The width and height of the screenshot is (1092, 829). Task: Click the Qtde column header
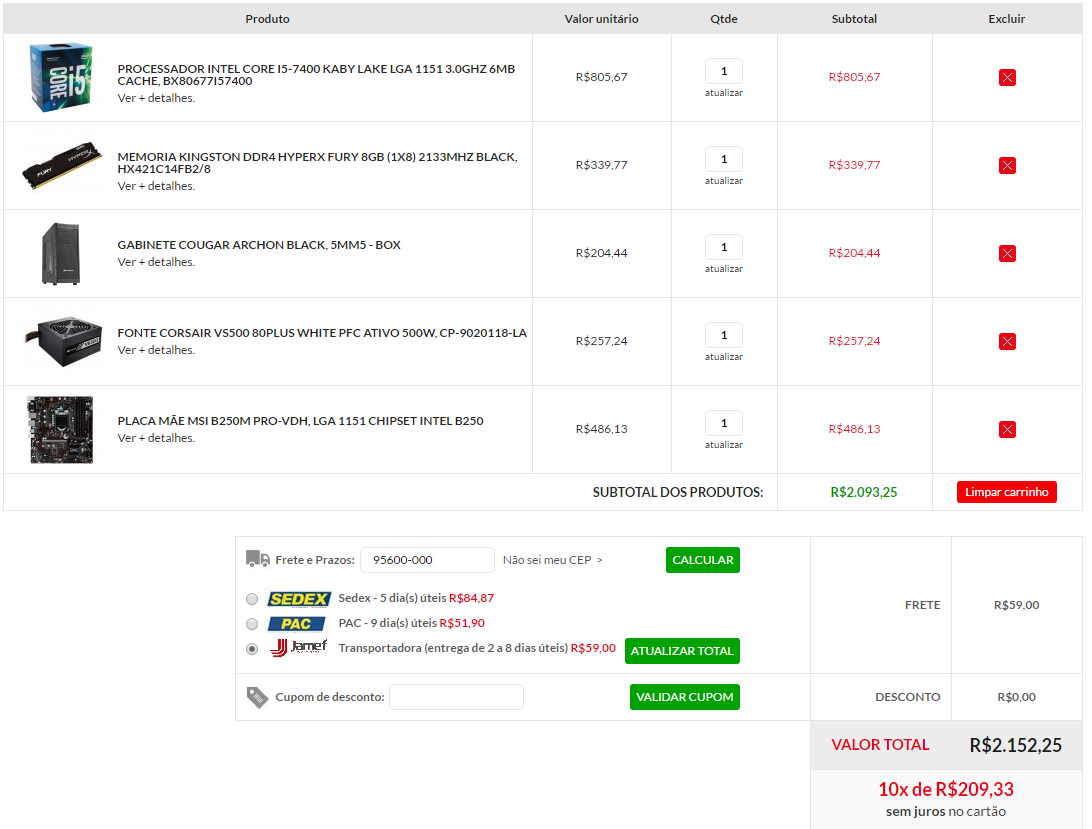click(724, 19)
